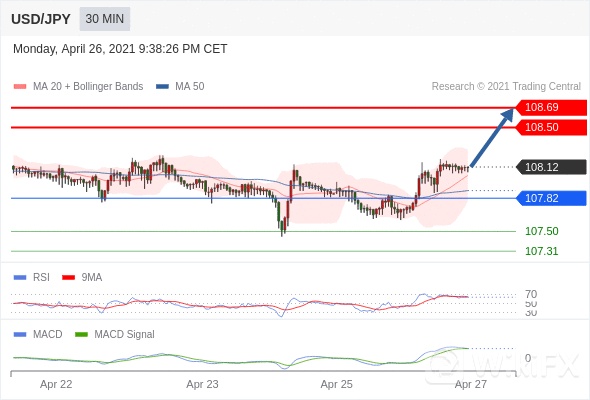Click the MA 20 + Bollinger Bands pink swatch
590x400 pixels.
(20, 87)
